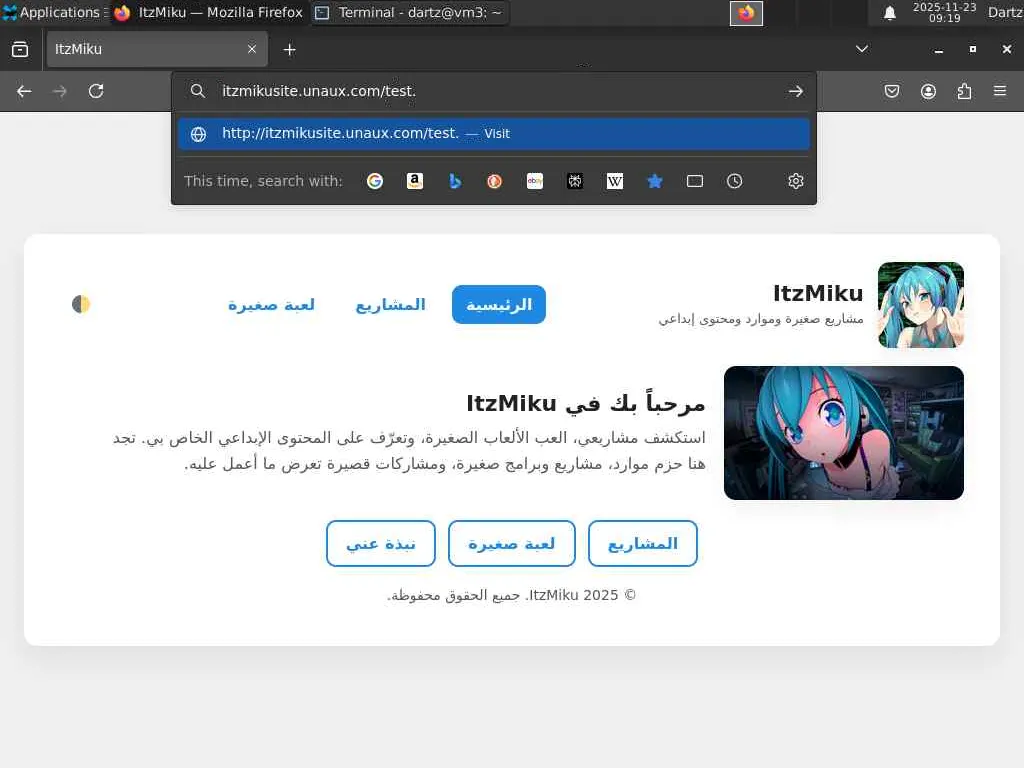Open a new tab with plus button
The image size is (1024, 768).
290,50
